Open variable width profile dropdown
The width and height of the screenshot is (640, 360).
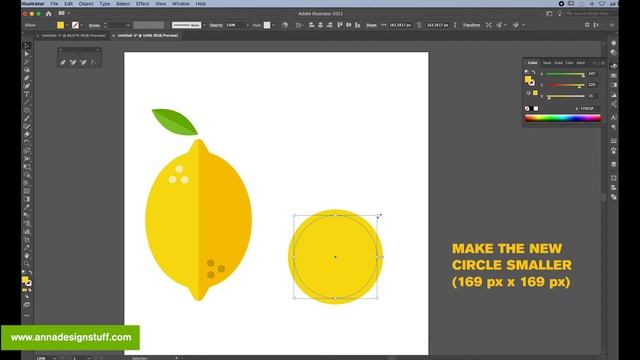tap(149, 25)
